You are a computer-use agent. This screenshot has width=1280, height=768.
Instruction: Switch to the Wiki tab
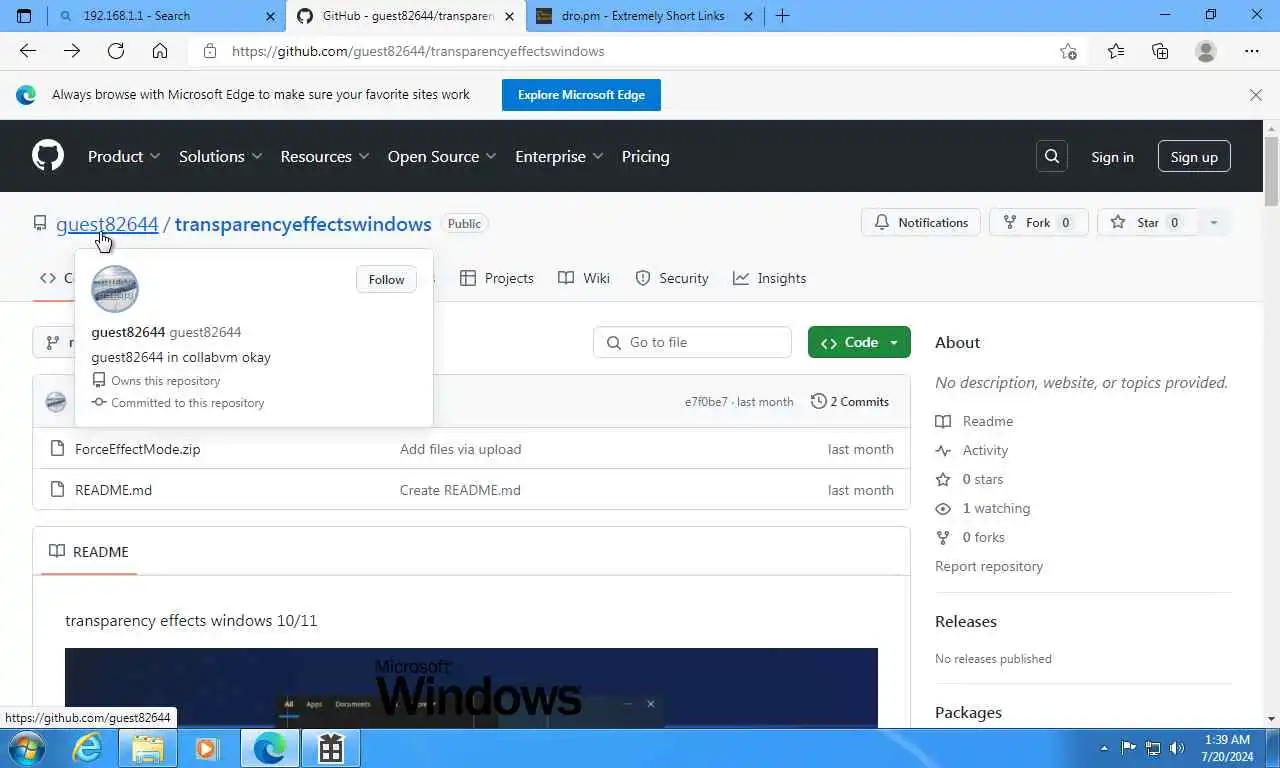[x=584, y=278]
